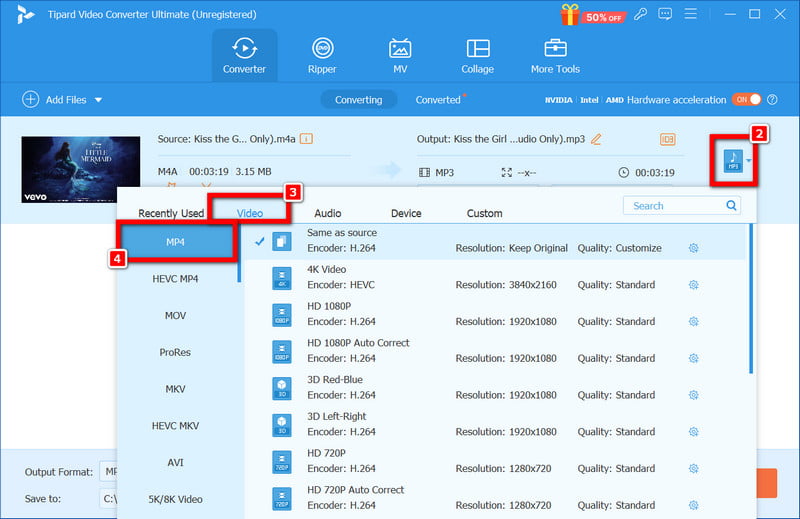Select MOV format category

176,315
